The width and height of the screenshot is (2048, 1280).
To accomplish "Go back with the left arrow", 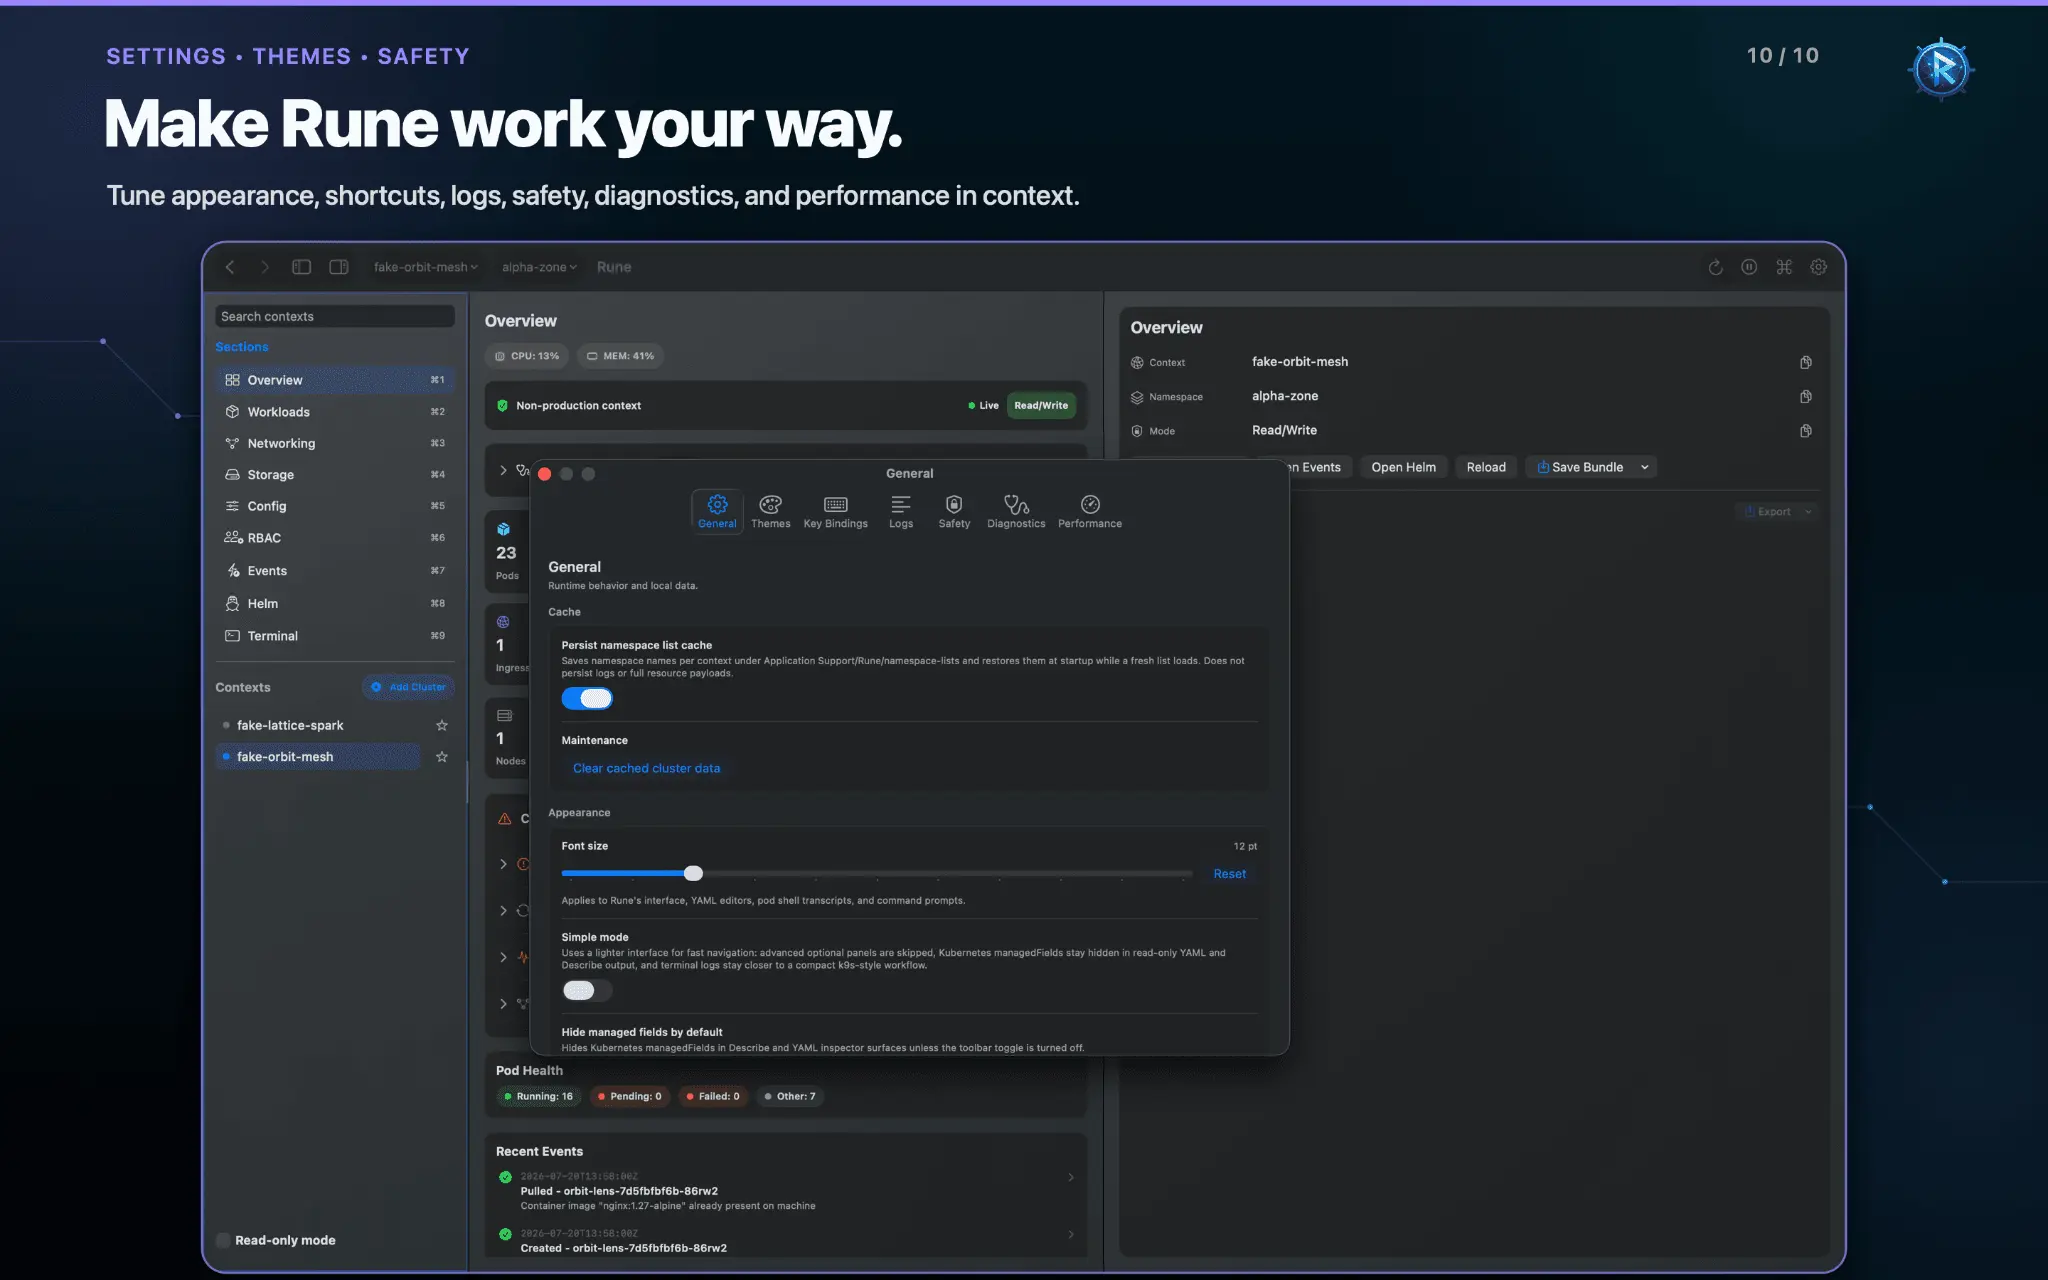I will [230, 267].
